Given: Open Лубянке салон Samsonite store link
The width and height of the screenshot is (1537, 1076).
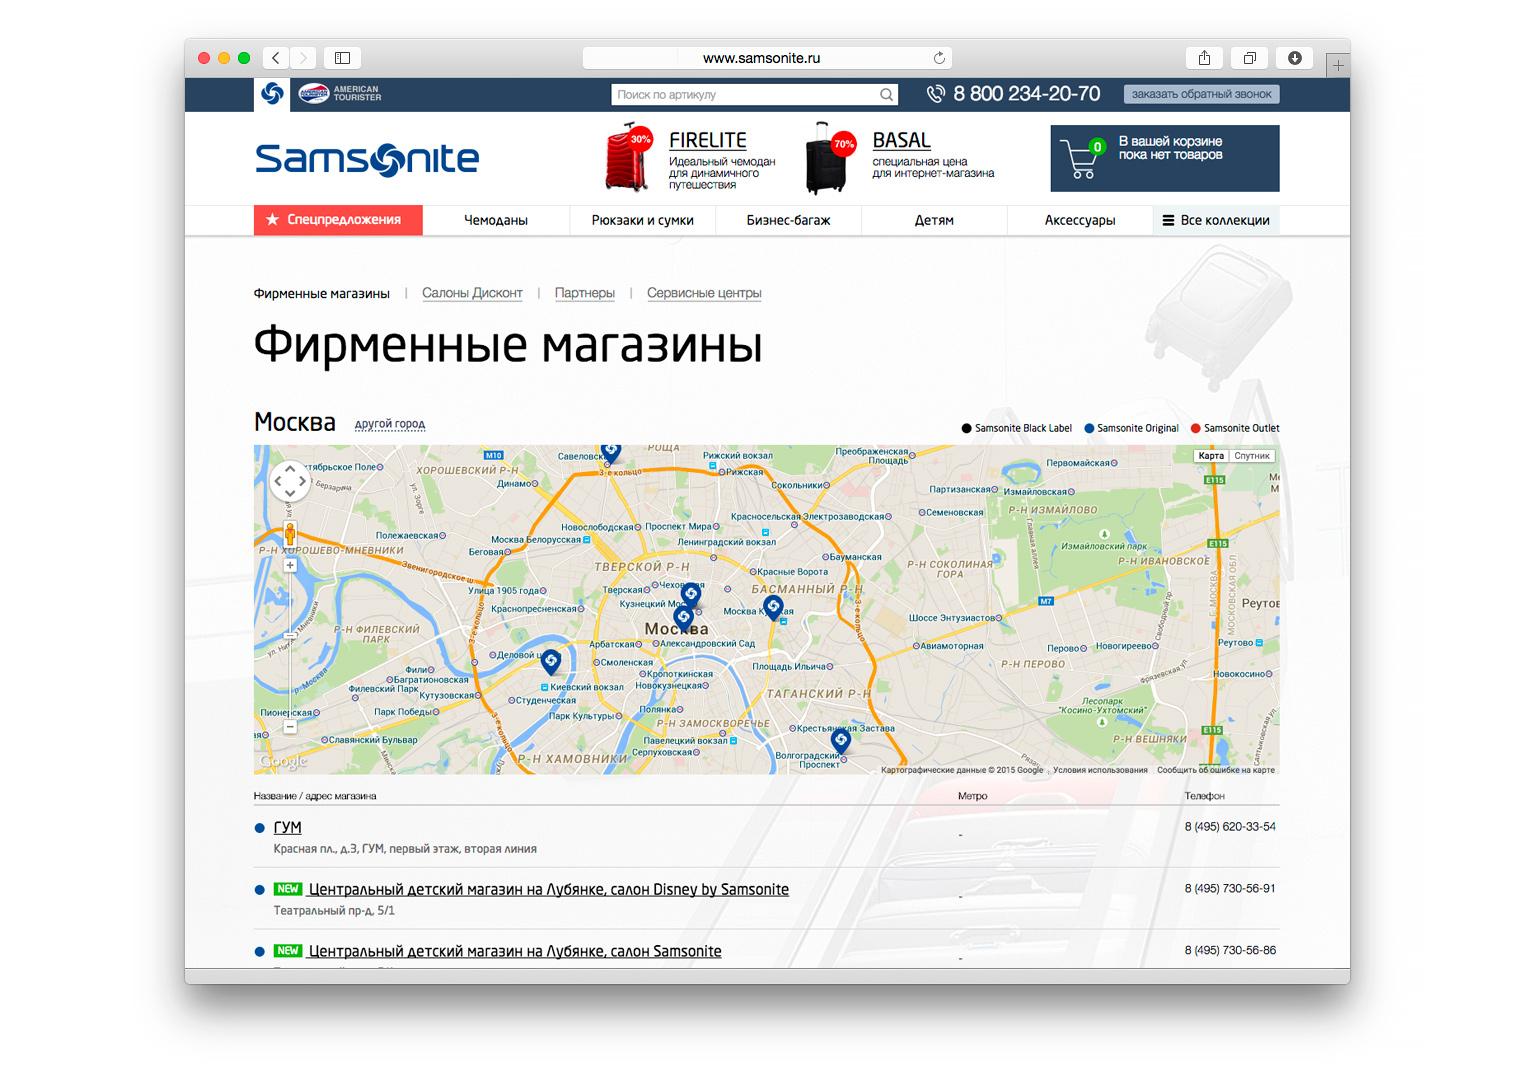Looking at the screenshot, I should (515, 952).
